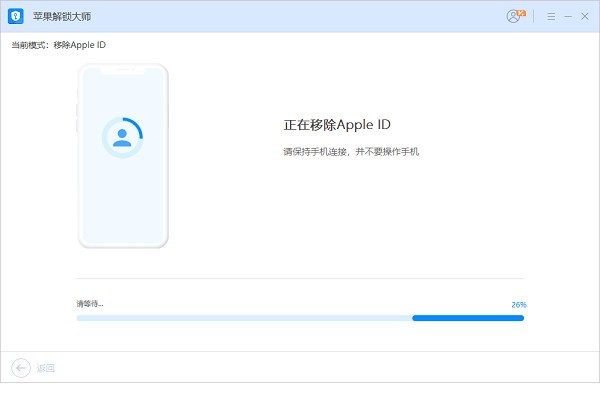Click the 苹果解锁大师 title text
The image size is (600, 400).
(62, 16)
